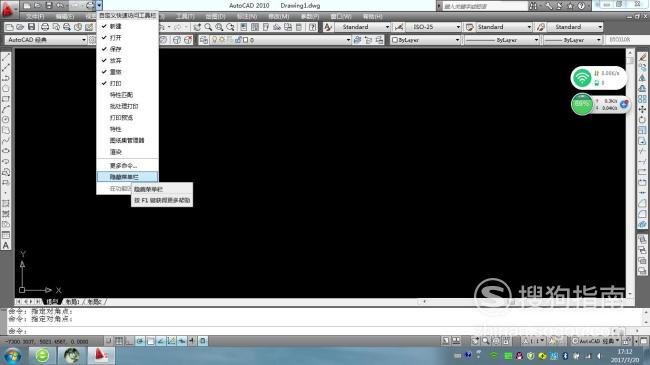Select the Polyline draw tool
This screenshot has width=650, height=365.
(x=6, y=78)
